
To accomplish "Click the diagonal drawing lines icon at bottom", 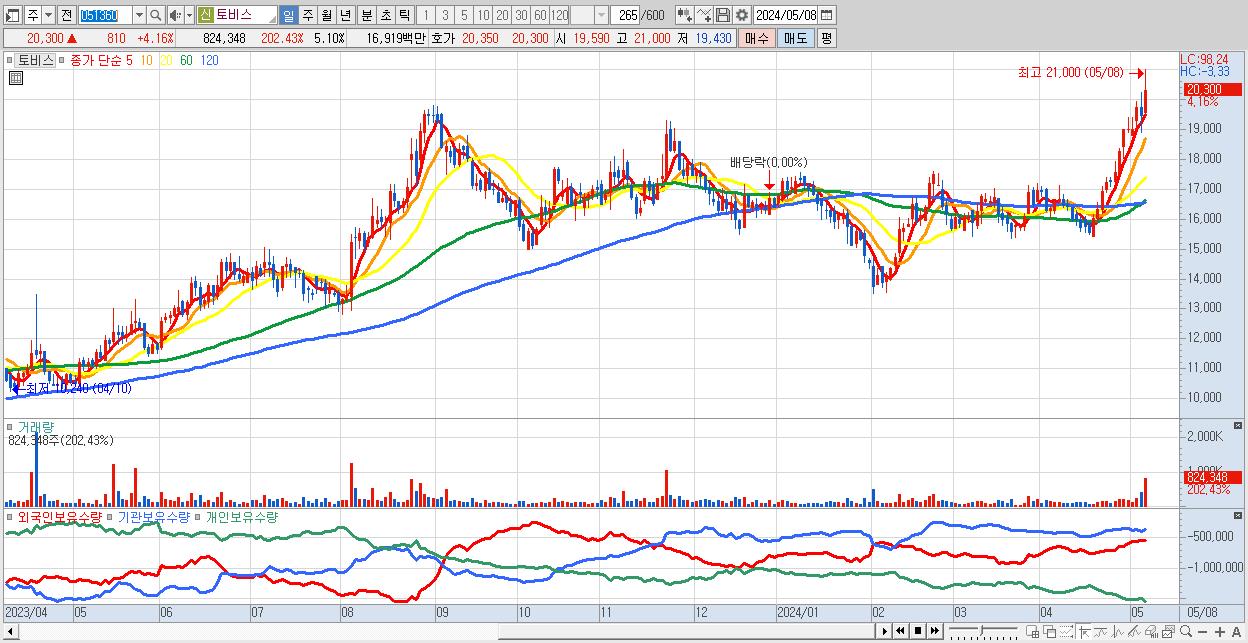I will click(x=1133, y=632).
